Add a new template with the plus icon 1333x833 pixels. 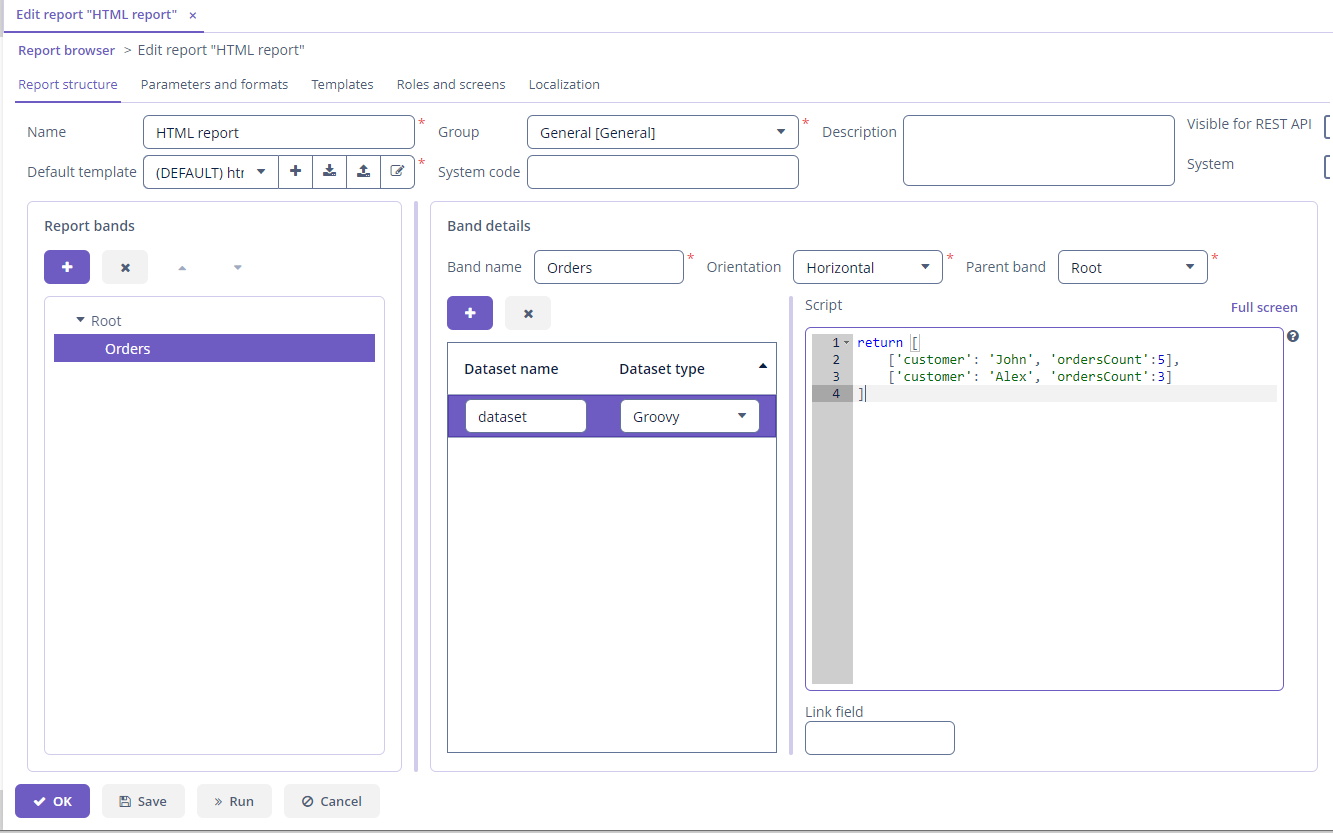295,171
